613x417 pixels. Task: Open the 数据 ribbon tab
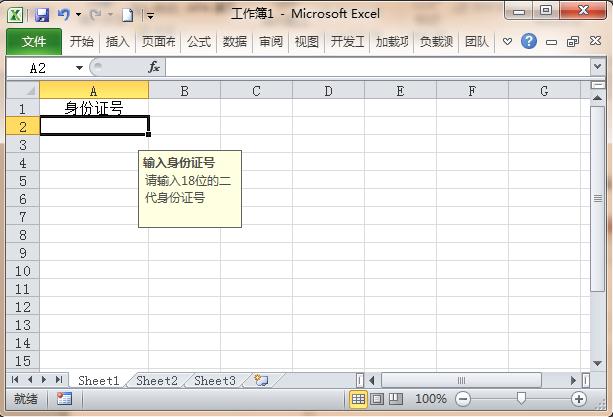[x=235, y=41]
